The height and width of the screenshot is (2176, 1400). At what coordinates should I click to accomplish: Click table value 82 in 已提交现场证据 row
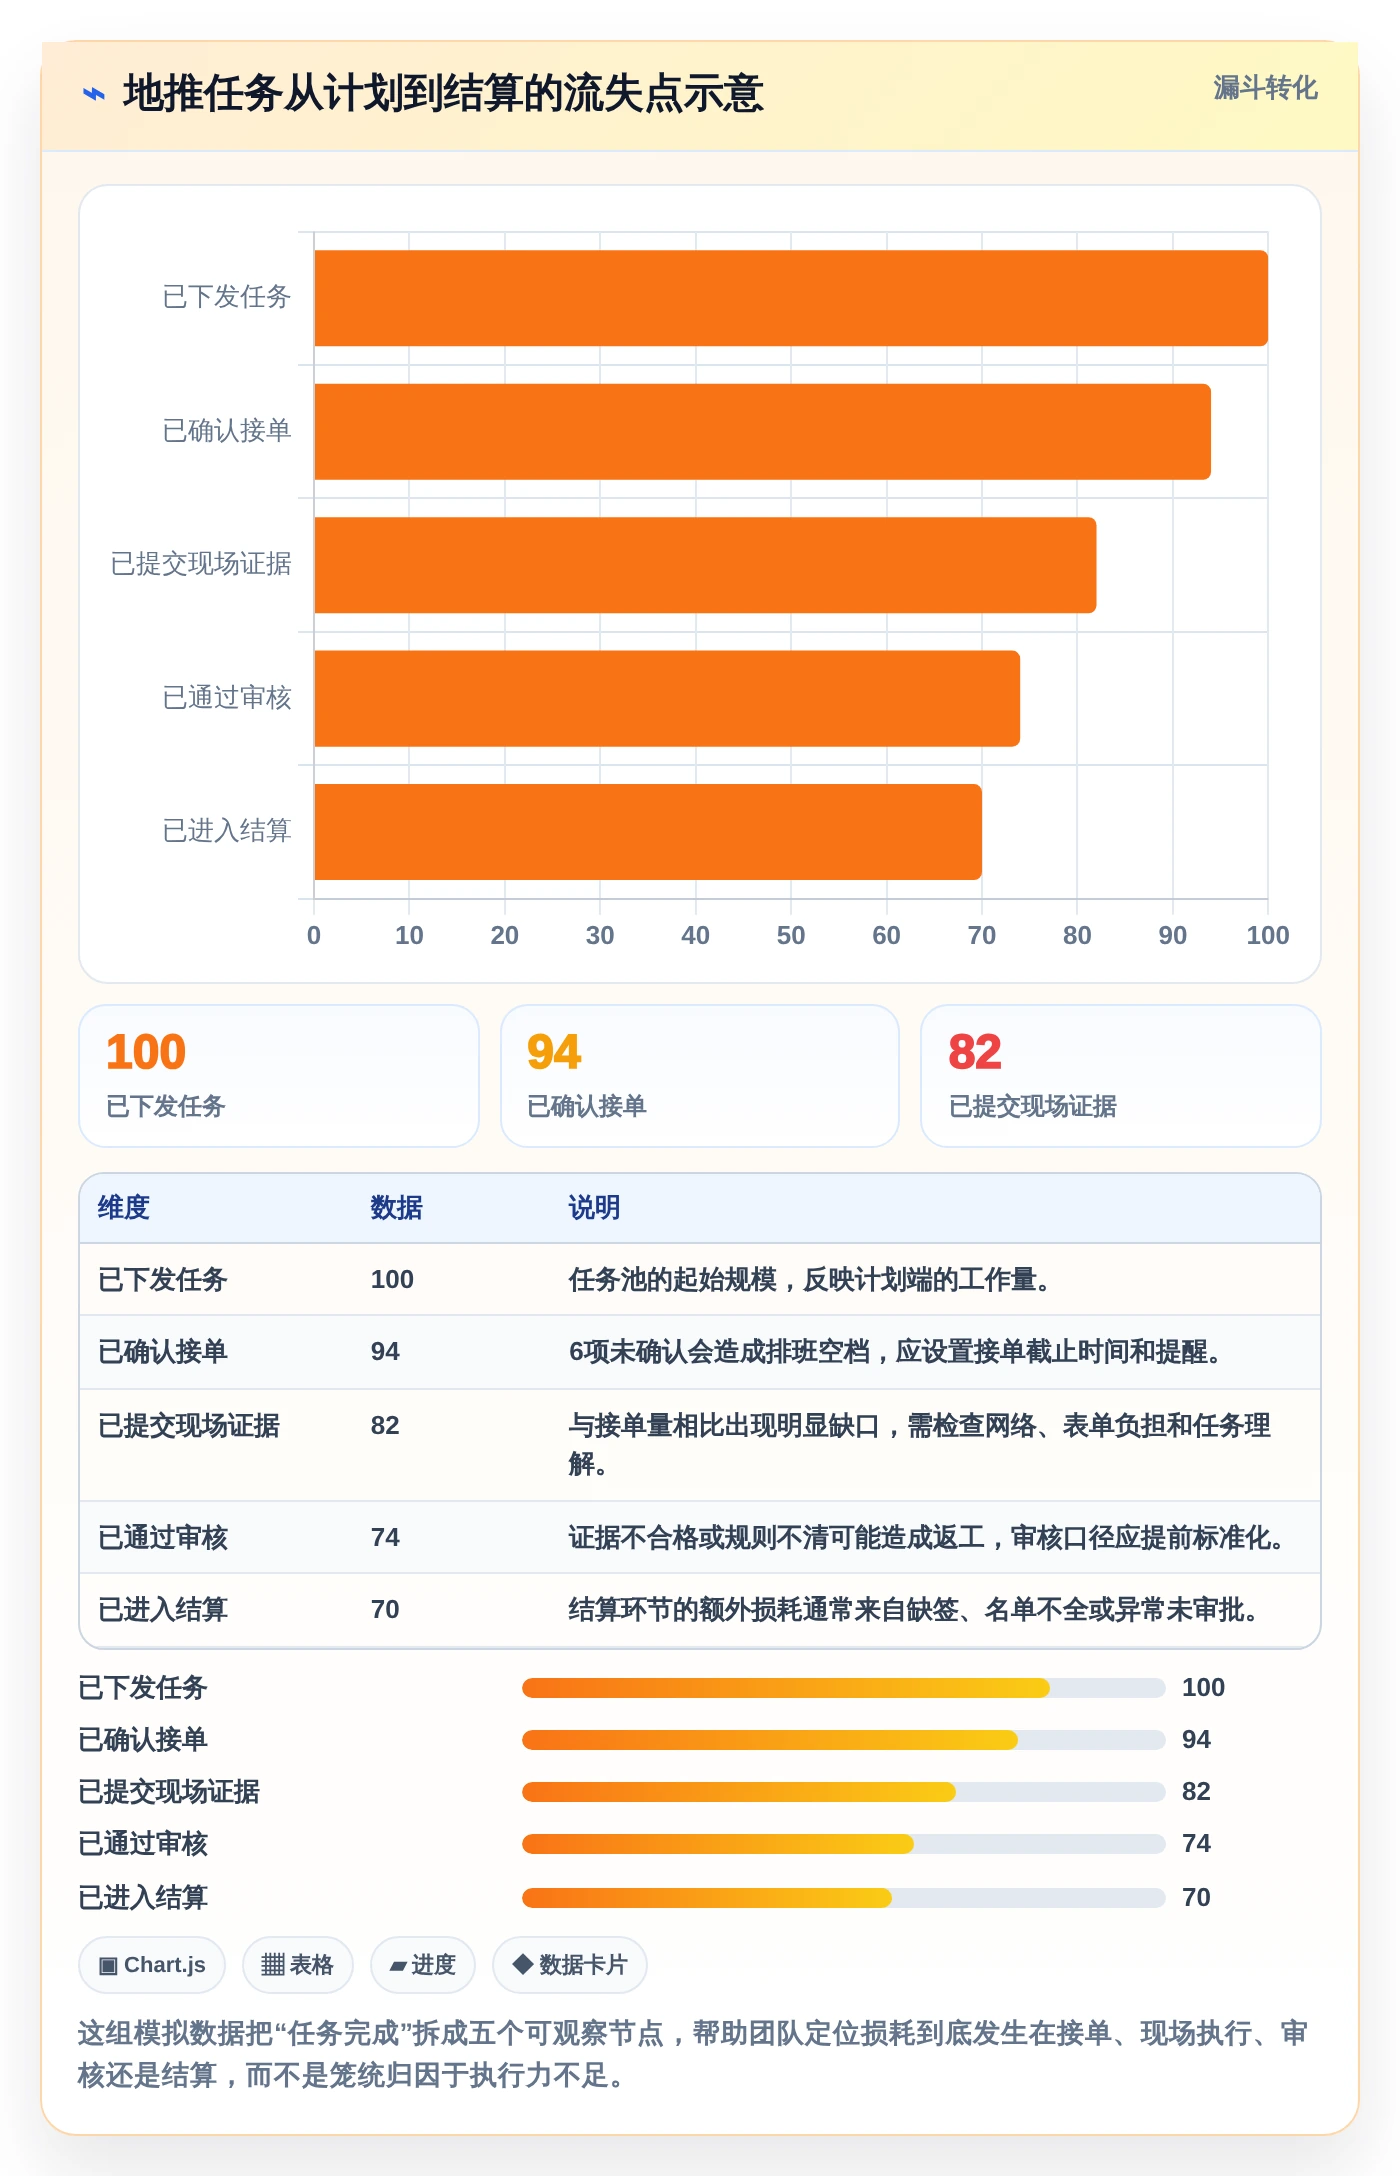click(385, 1425)
